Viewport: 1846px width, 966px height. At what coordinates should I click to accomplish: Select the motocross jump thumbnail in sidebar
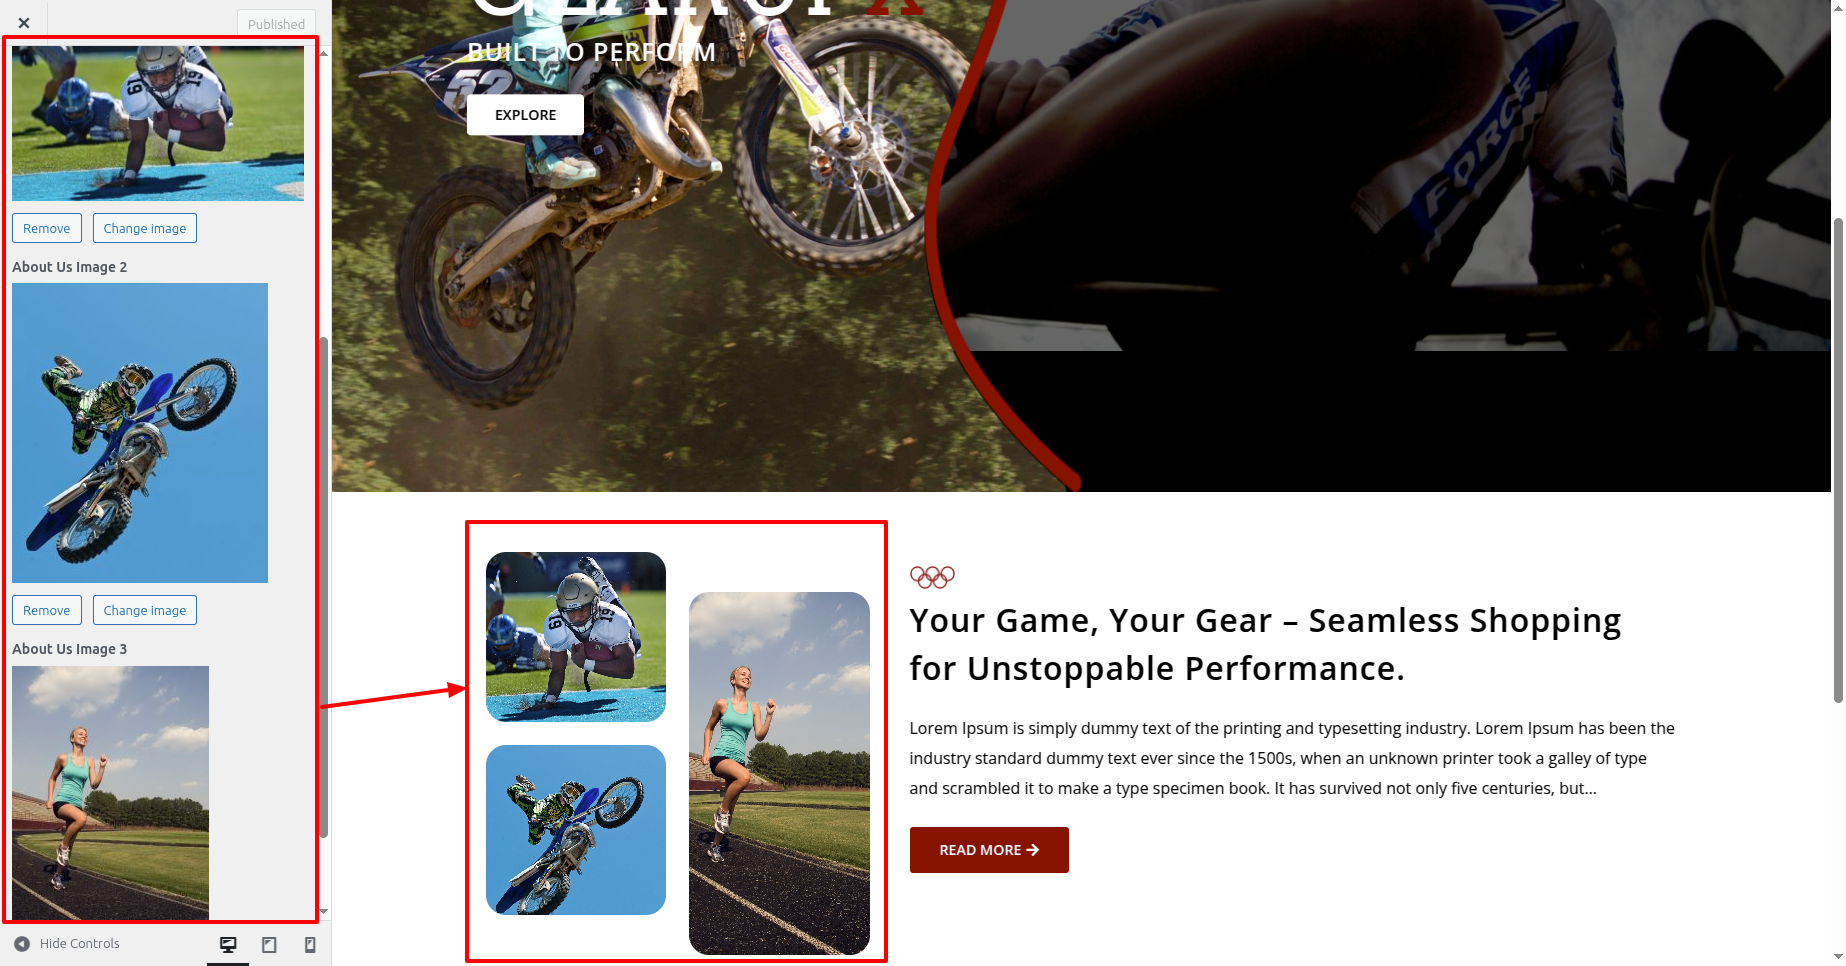click(x=140, y=433)
